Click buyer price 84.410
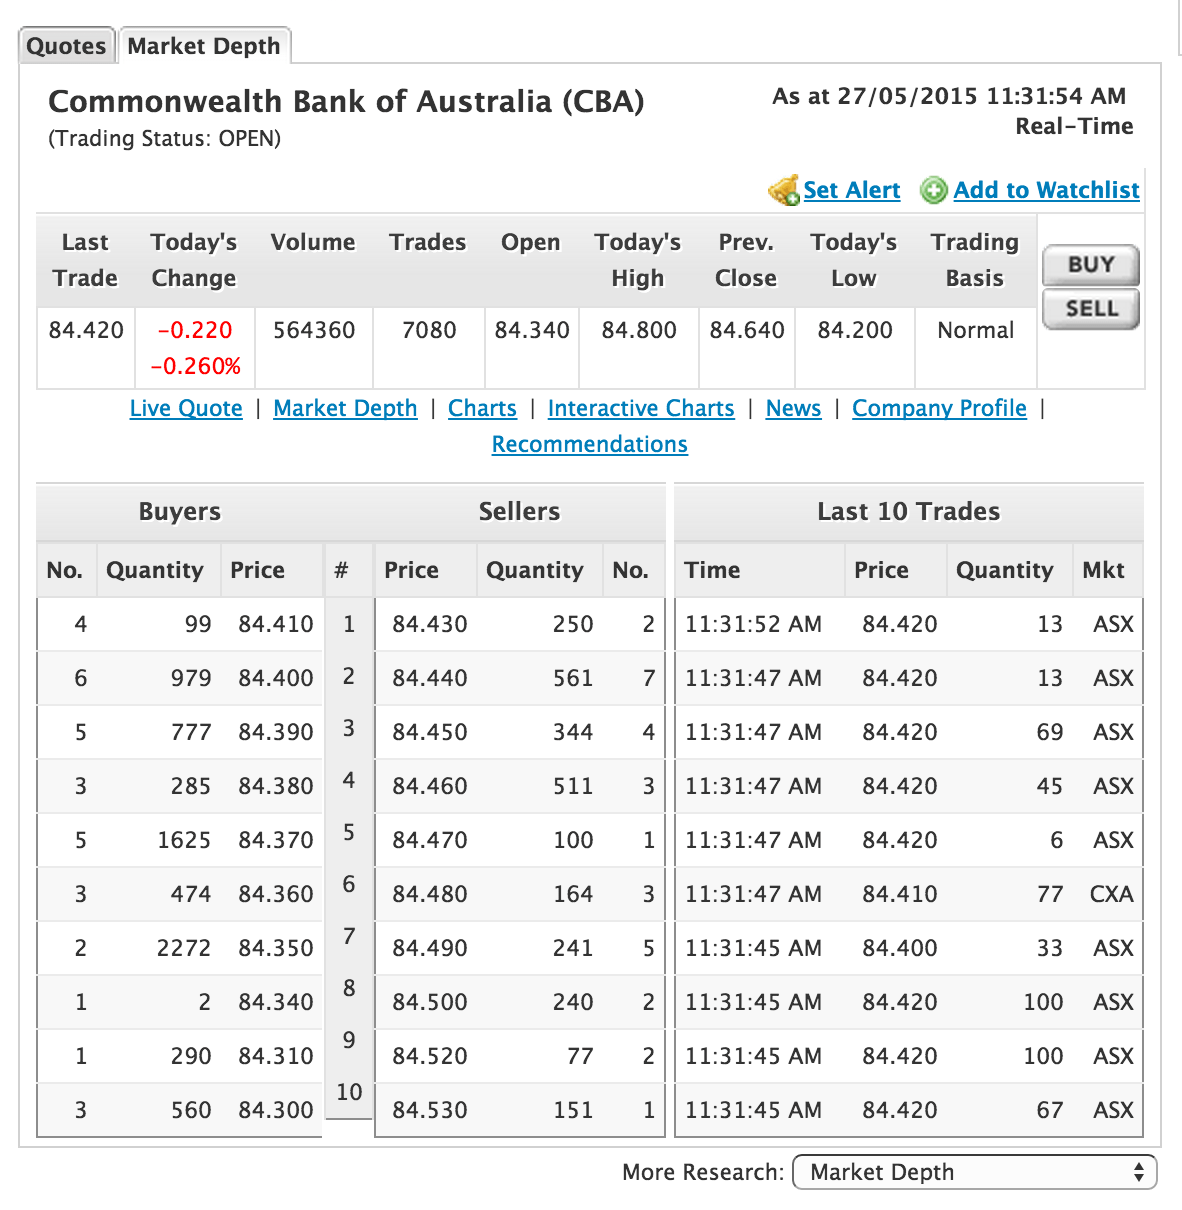The width and height of the screenshot is (1182, 1210). tap(276, 624)
